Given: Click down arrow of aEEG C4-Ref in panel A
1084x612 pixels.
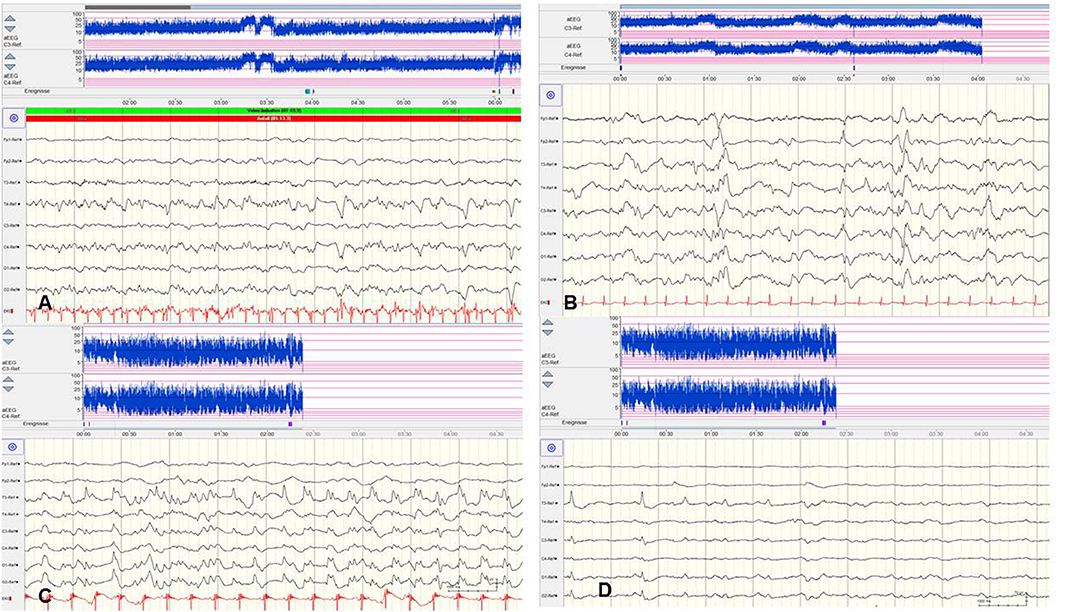Looking at the screenshot, I should pos(9,66).
